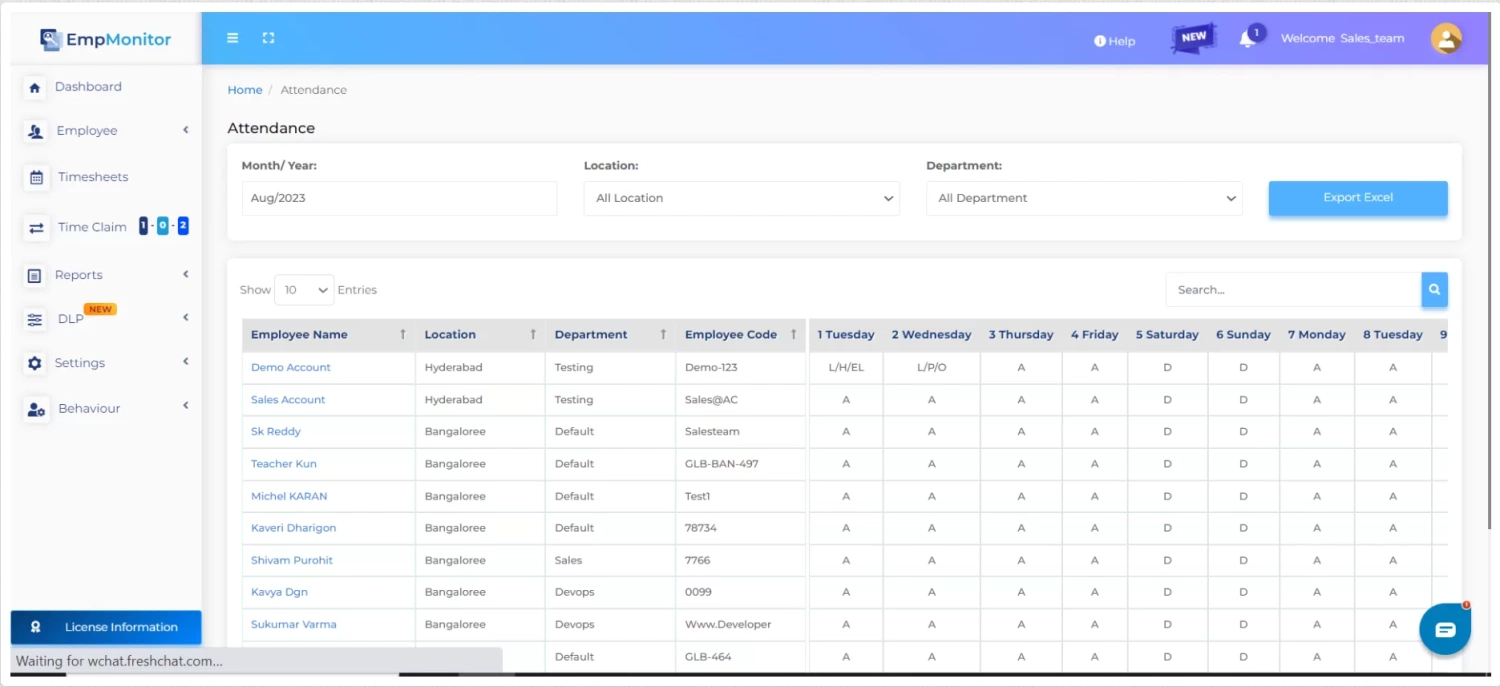Click the NEW announcements badge icon
This screenshot has width=1500, height=687.
(1194, 38)
